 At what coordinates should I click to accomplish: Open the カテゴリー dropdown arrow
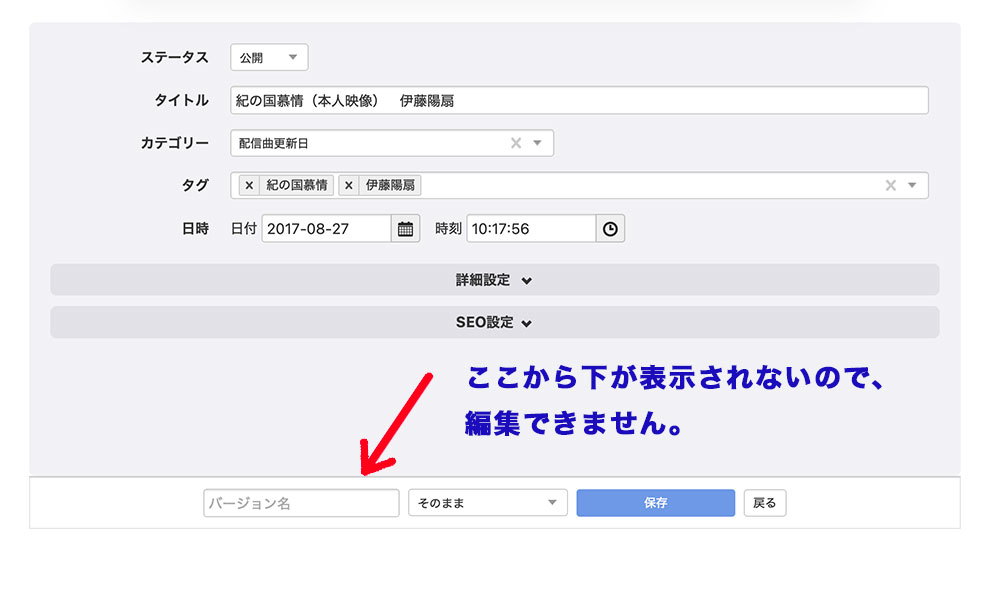[537, 143]
